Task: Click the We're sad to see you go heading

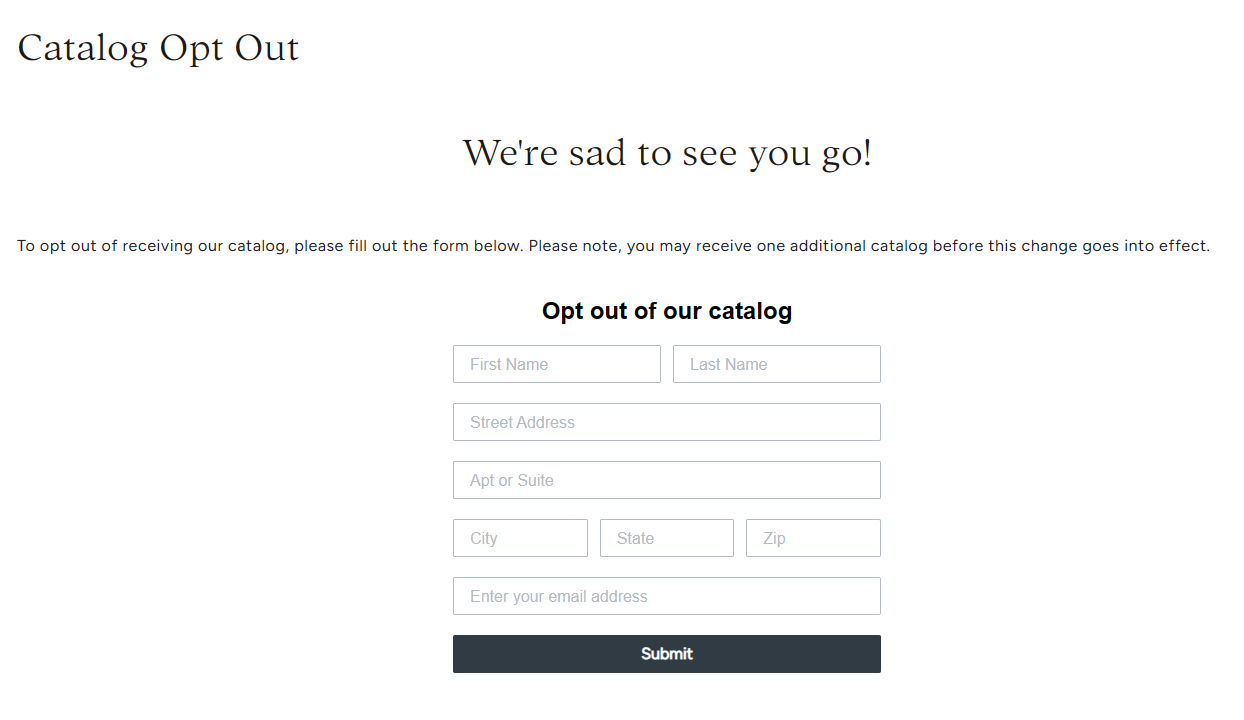Action: point(666,153)
